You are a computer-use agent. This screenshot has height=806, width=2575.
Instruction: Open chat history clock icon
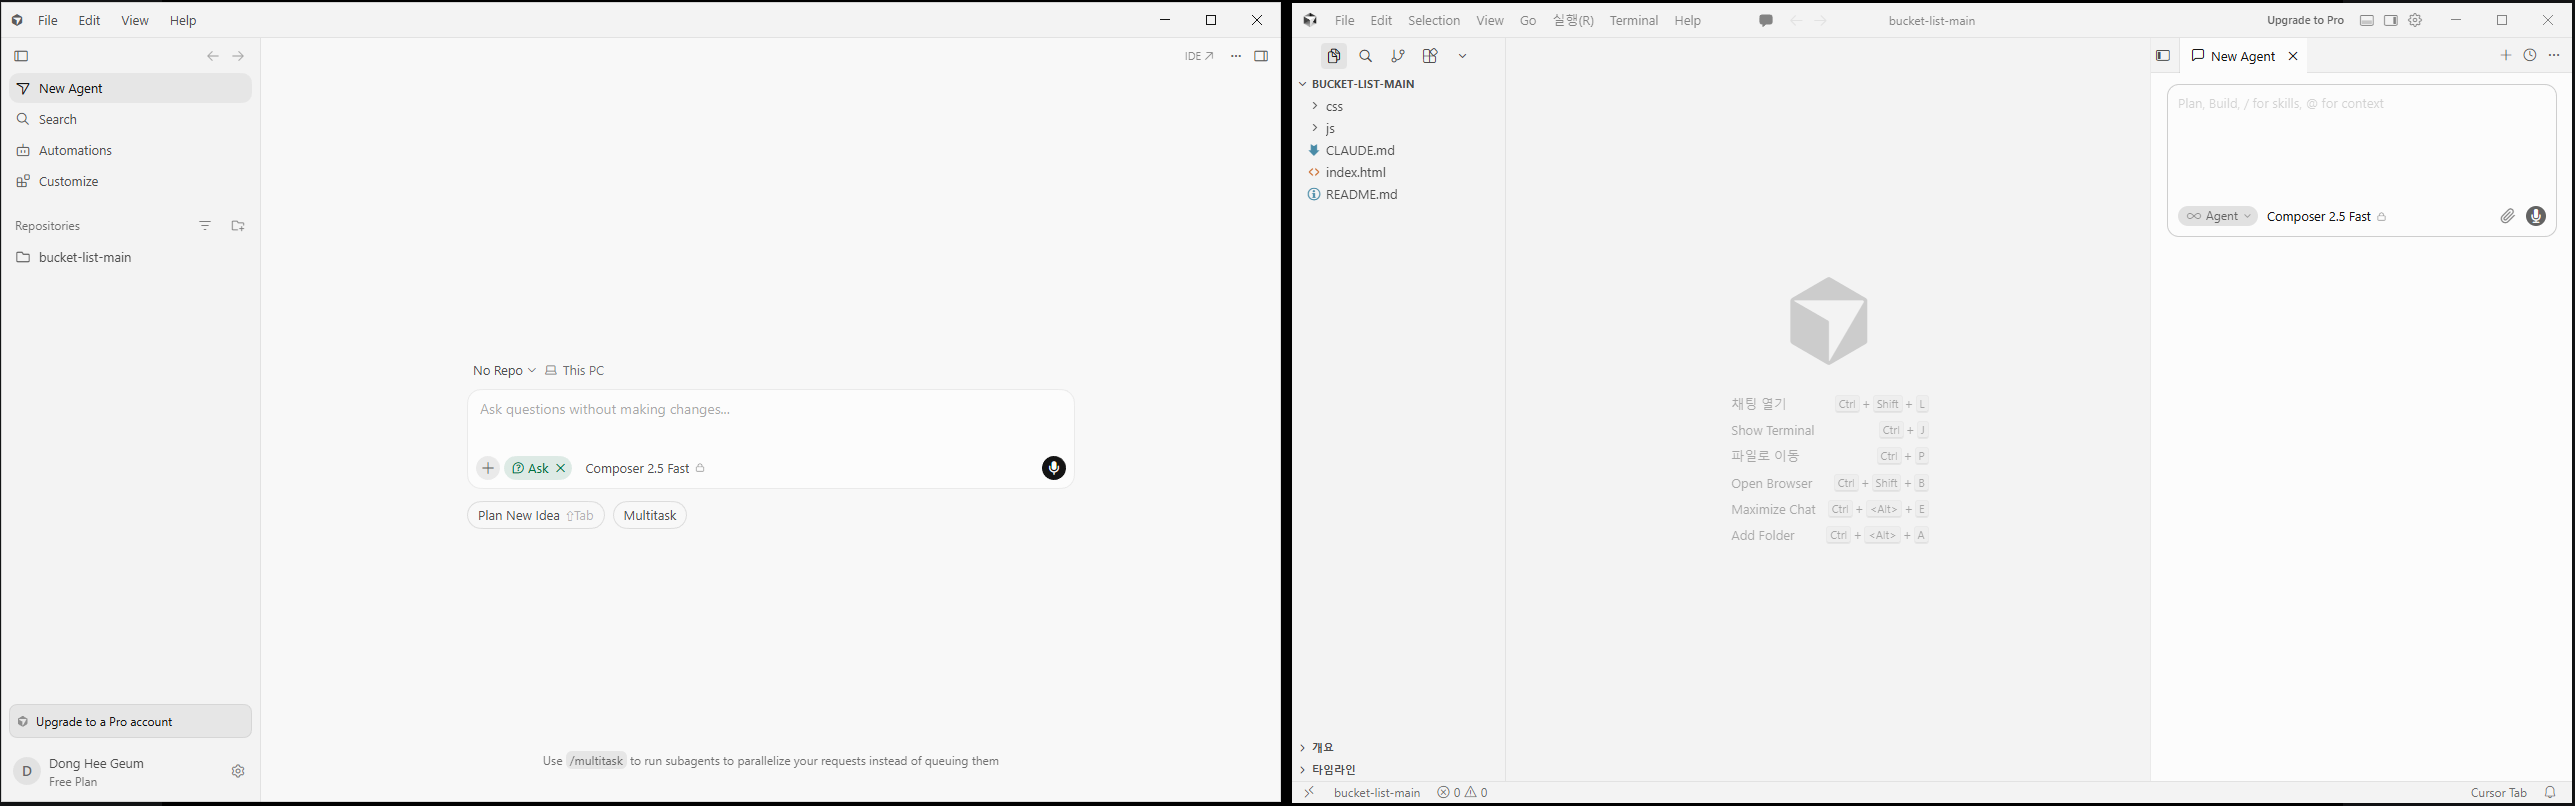click(2530, 56)
